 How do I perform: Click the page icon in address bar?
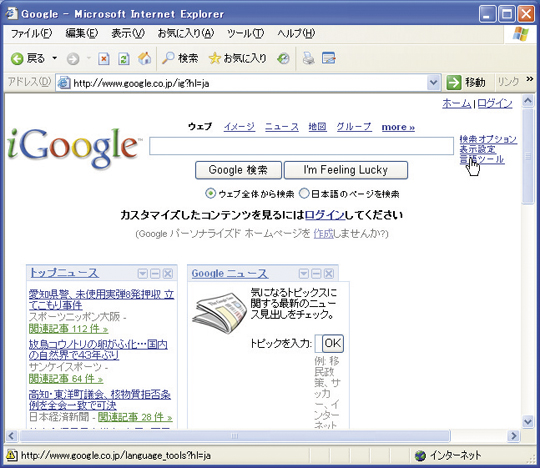(x=64, y=83)
